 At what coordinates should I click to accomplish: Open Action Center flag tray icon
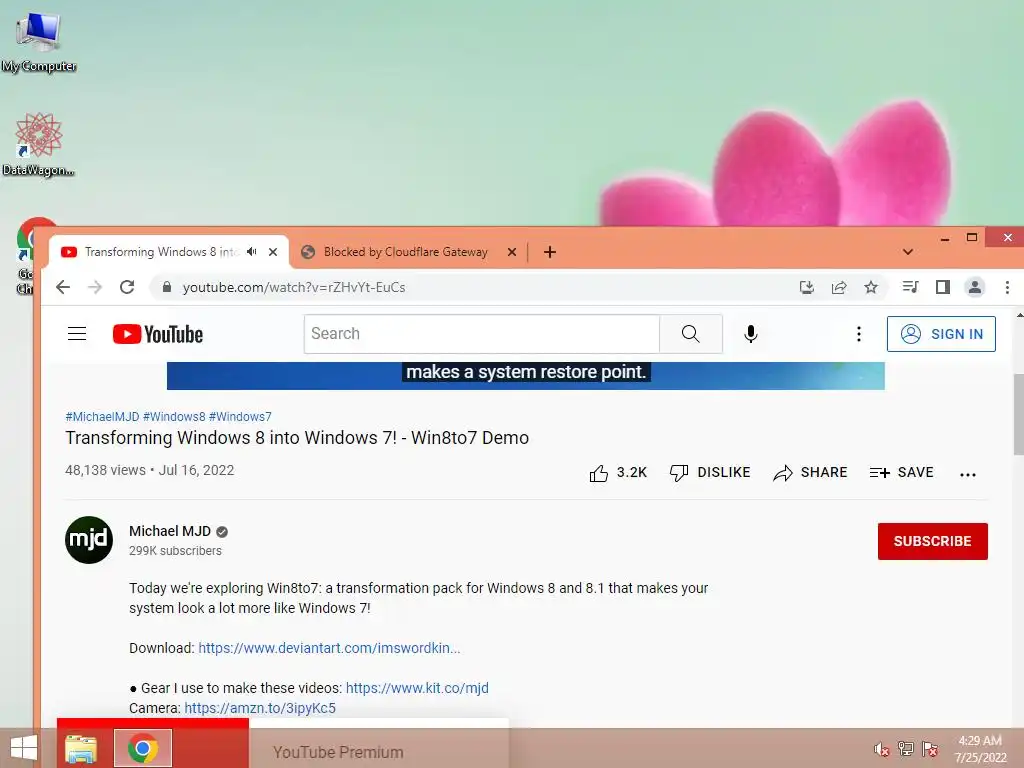coord(930,749)
